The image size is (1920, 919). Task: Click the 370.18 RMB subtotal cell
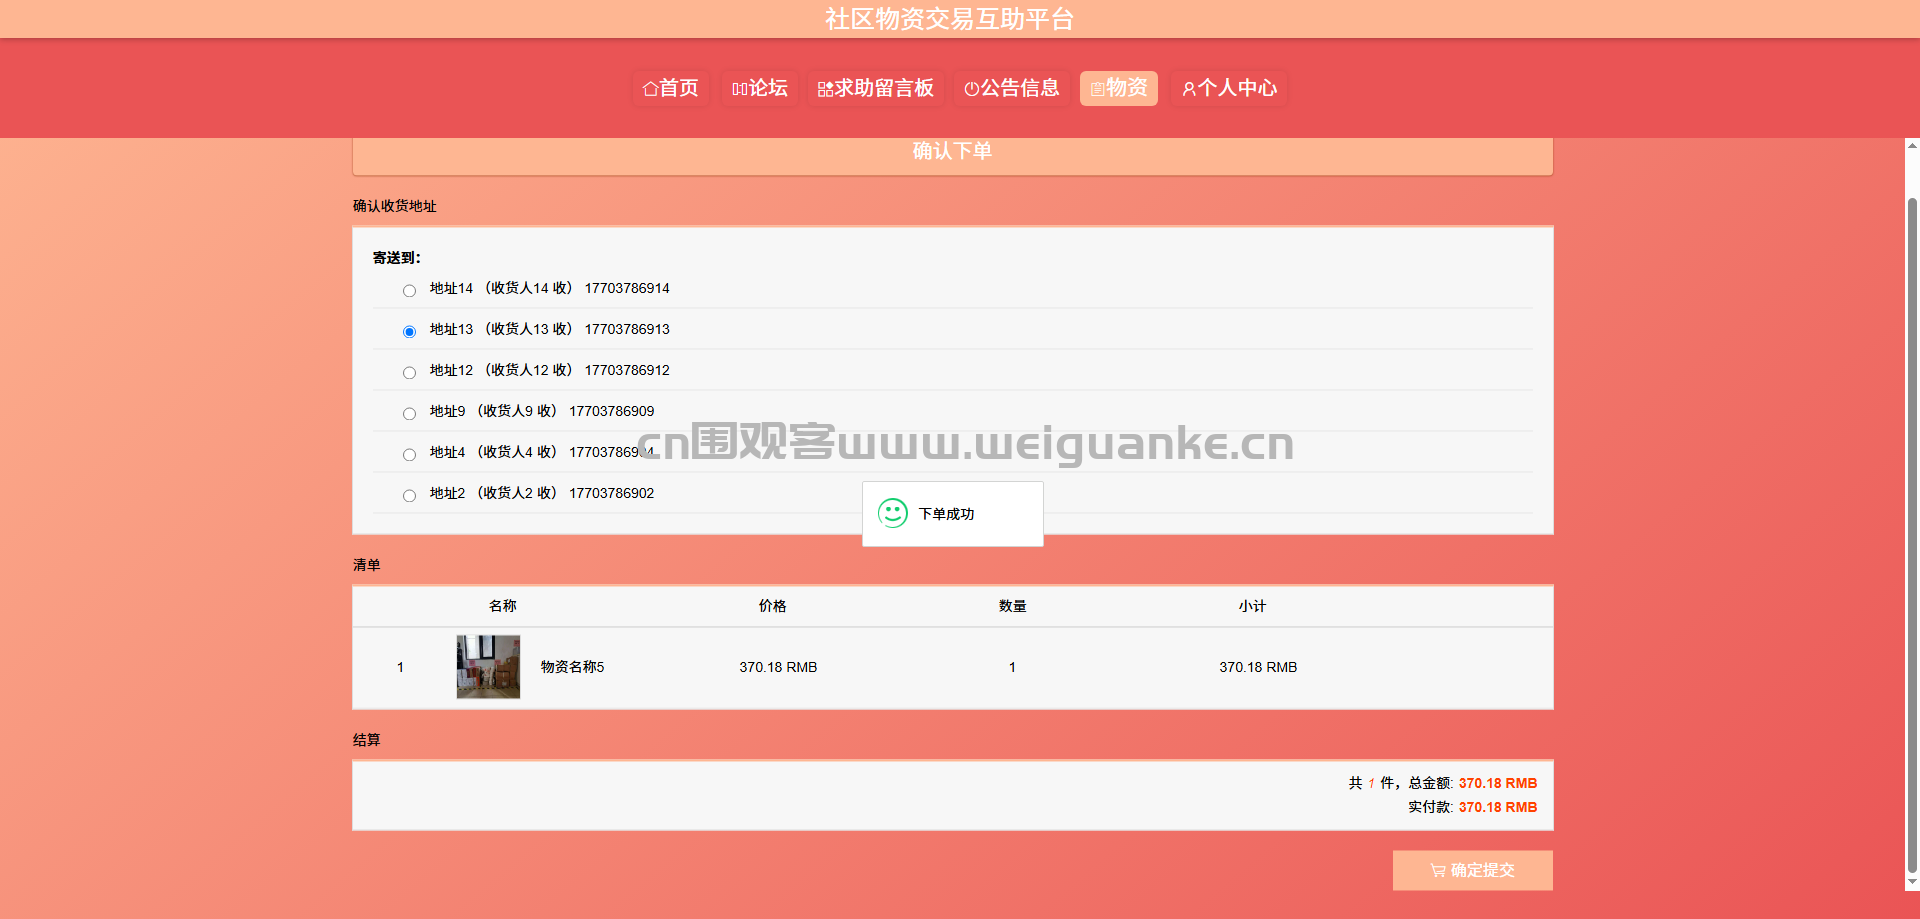[1258, 667]
